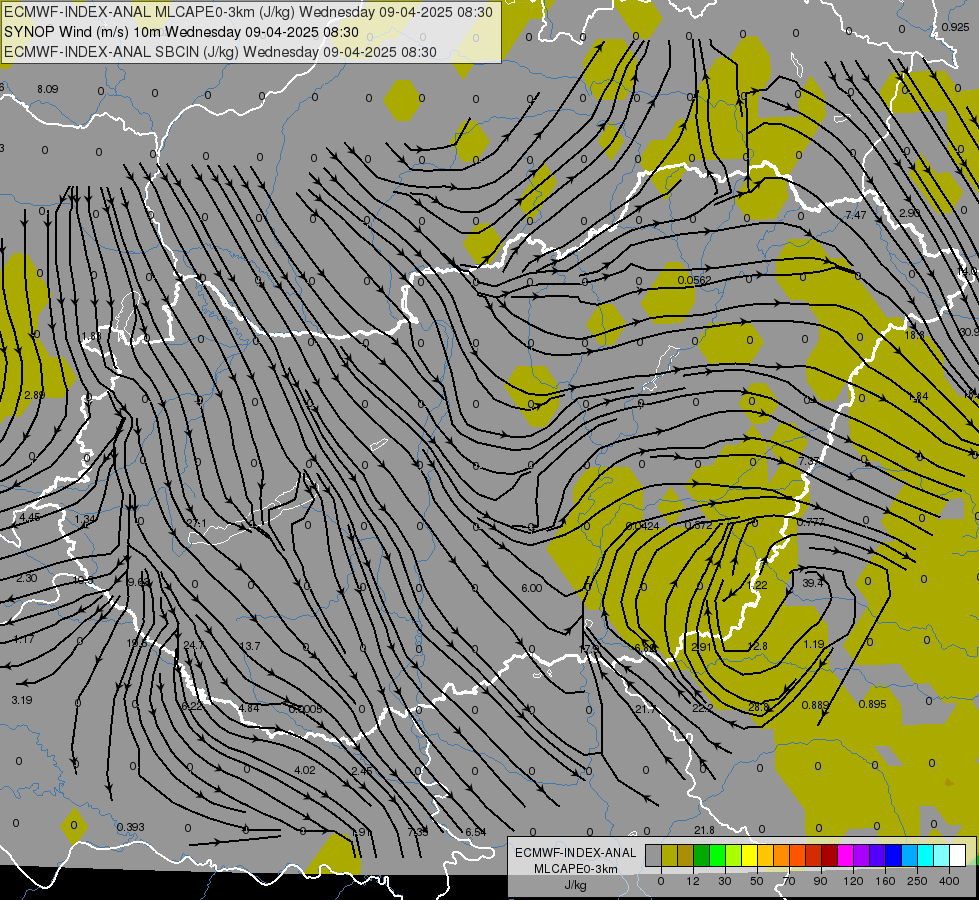979x900 pixels.
Task: Click the legend title 'ECMWF-INDEX-ANAL'
Action: (576, 853)
